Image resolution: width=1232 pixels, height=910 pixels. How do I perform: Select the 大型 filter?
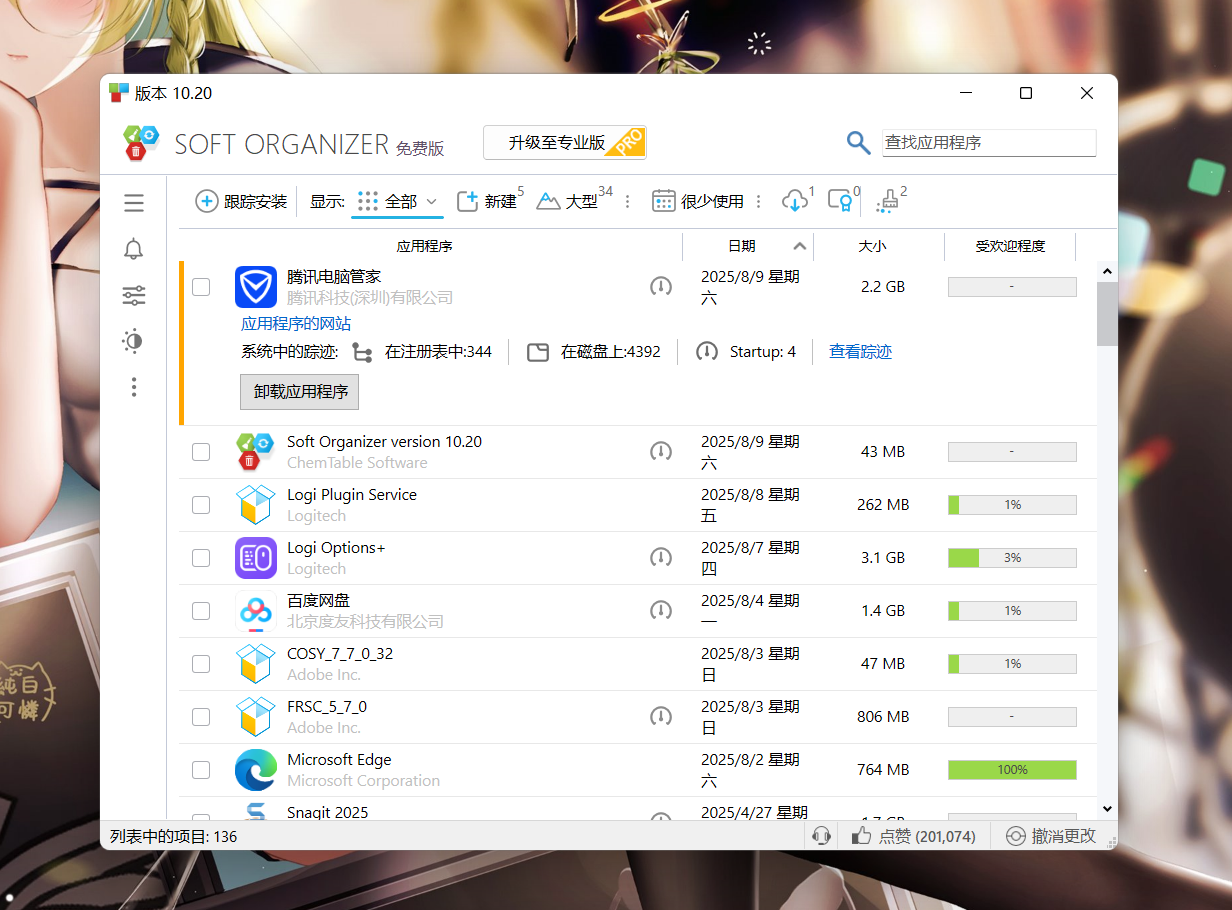tap(569, 201)
